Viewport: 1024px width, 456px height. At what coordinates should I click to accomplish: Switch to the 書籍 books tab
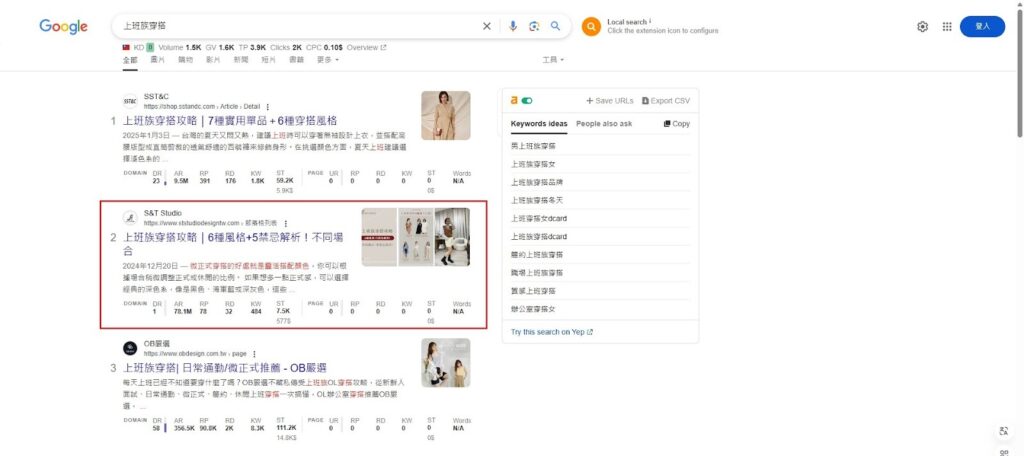pyautogui.click(x=296, y=59)
